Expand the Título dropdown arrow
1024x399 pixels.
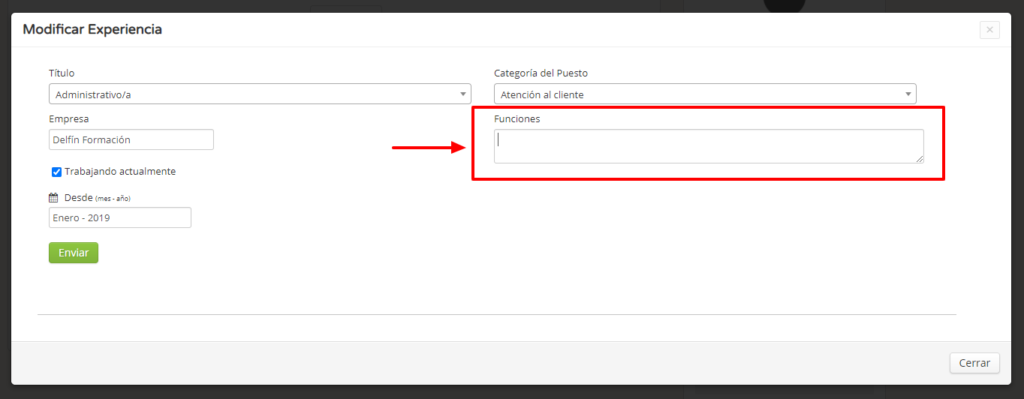click(463, 94)
